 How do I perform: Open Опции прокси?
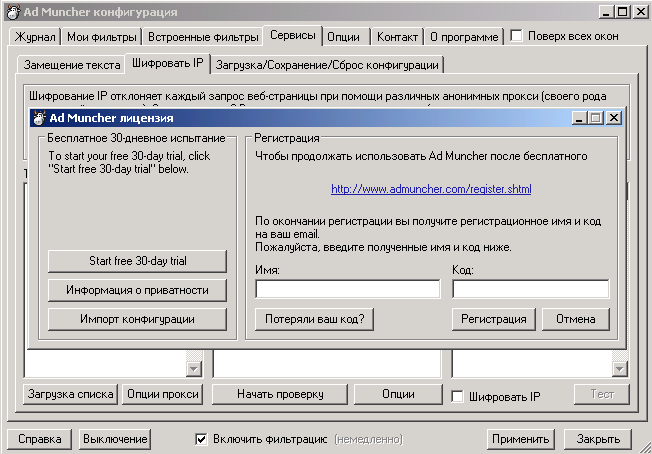tap(163, 394)
